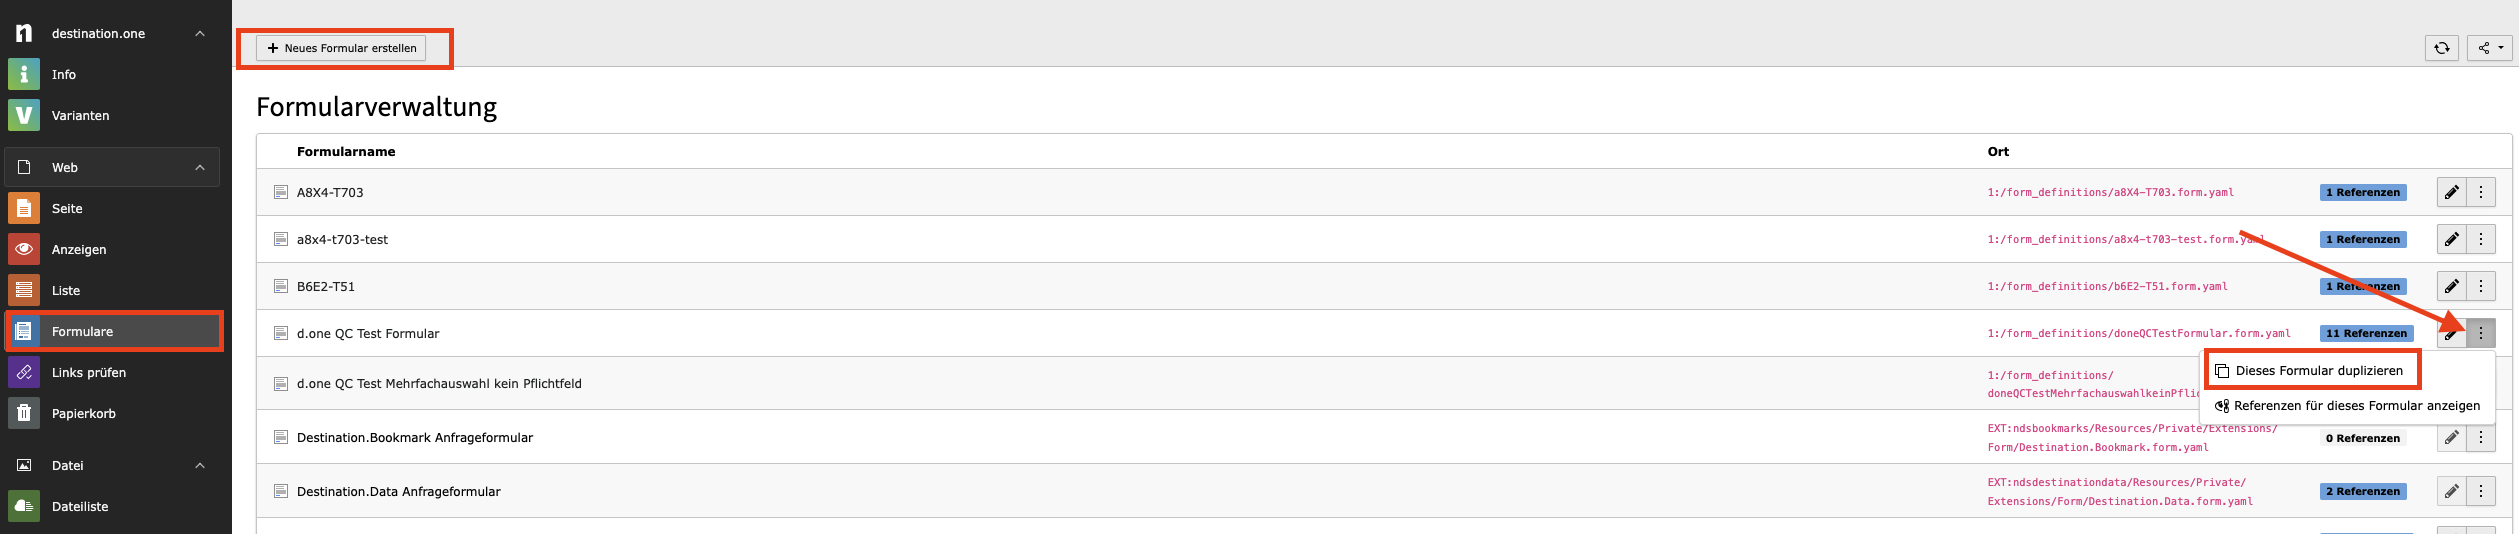Click the 11 Referenzen badge

pyautogui.click(x=2366, y=334)
